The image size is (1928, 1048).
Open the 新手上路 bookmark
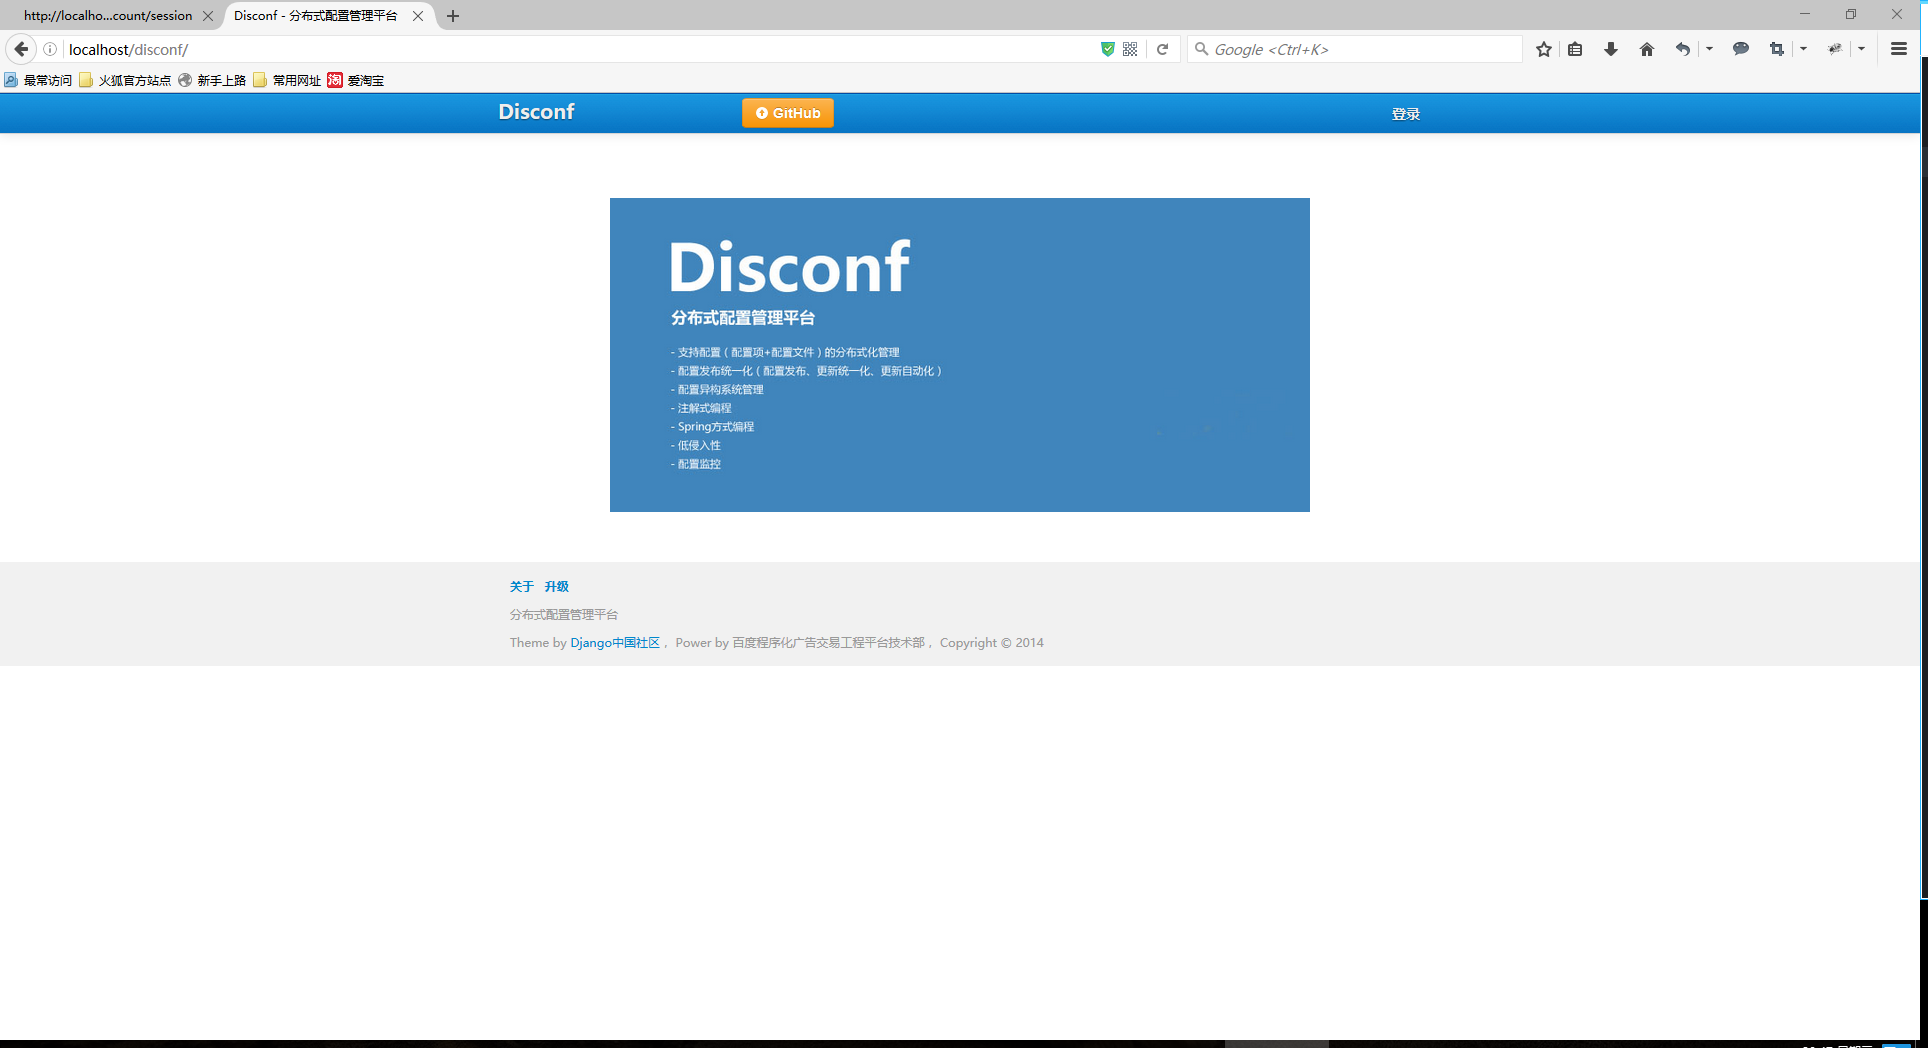point(212,80)
